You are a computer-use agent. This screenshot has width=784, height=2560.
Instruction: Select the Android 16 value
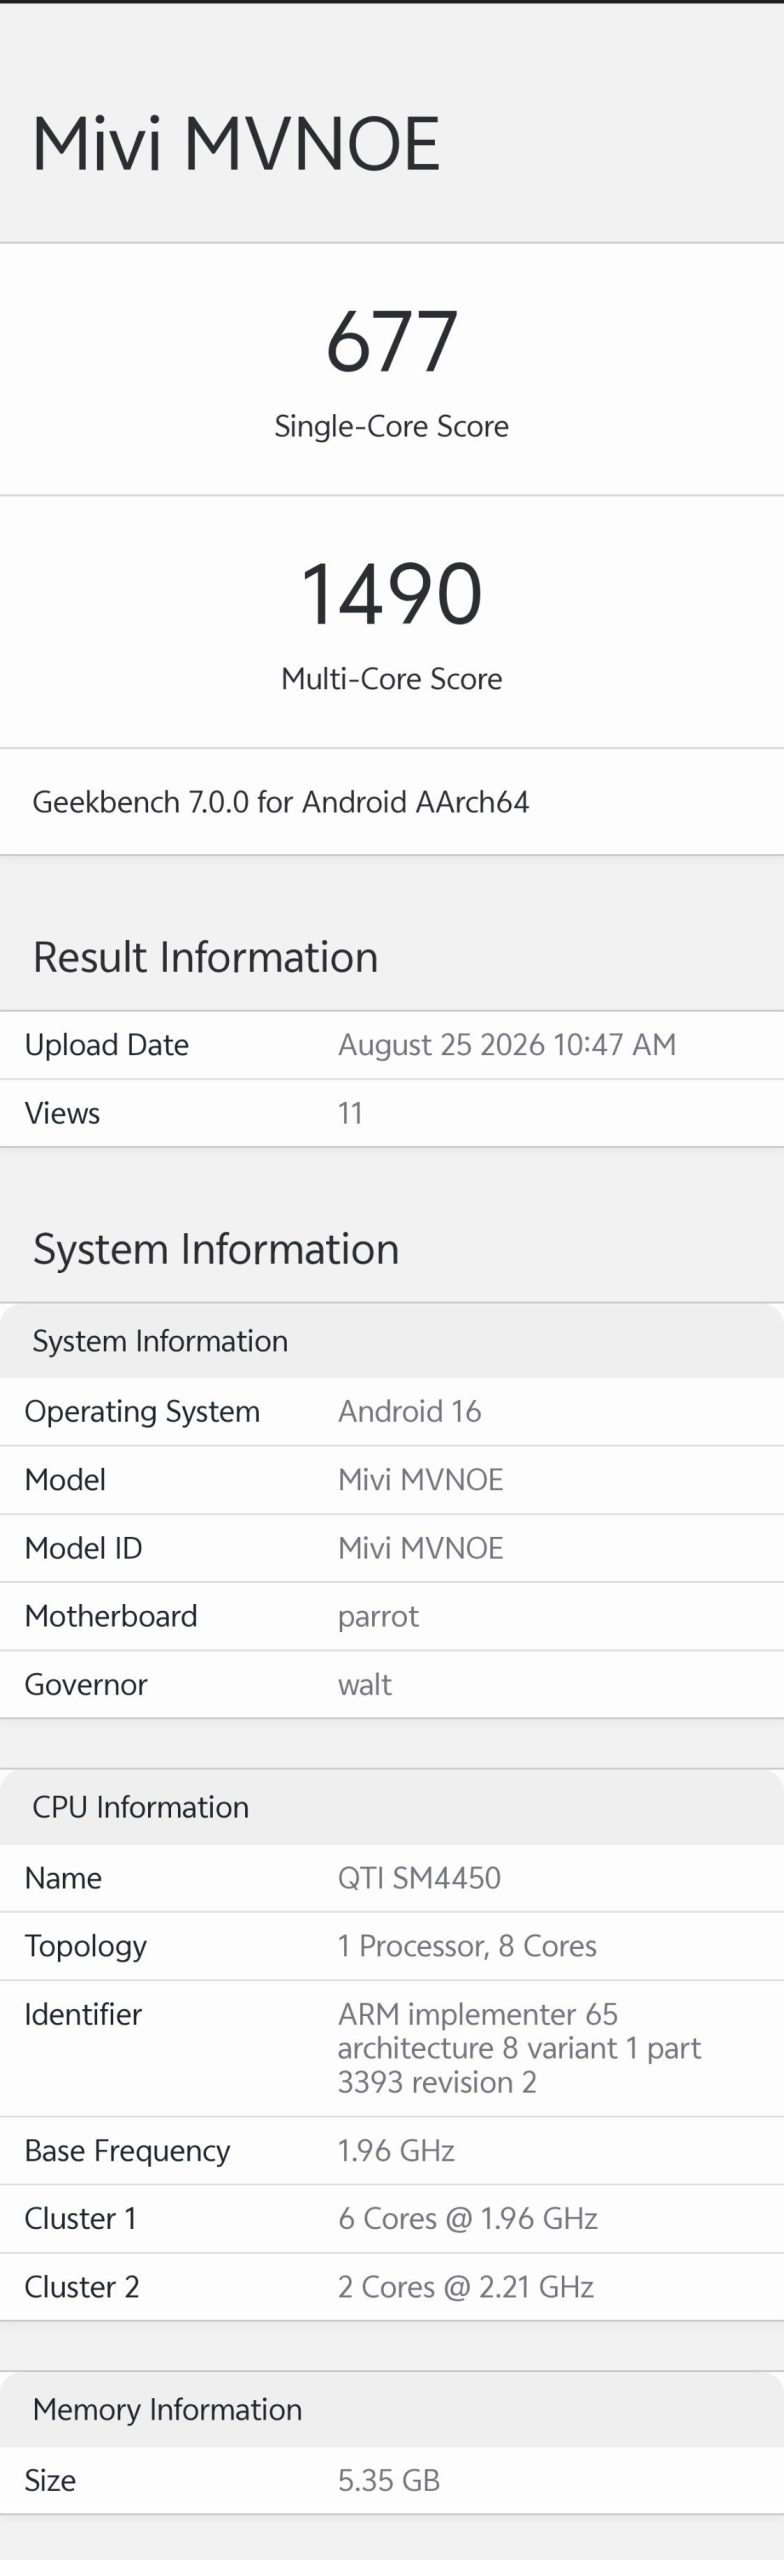tap(410, 1412)
